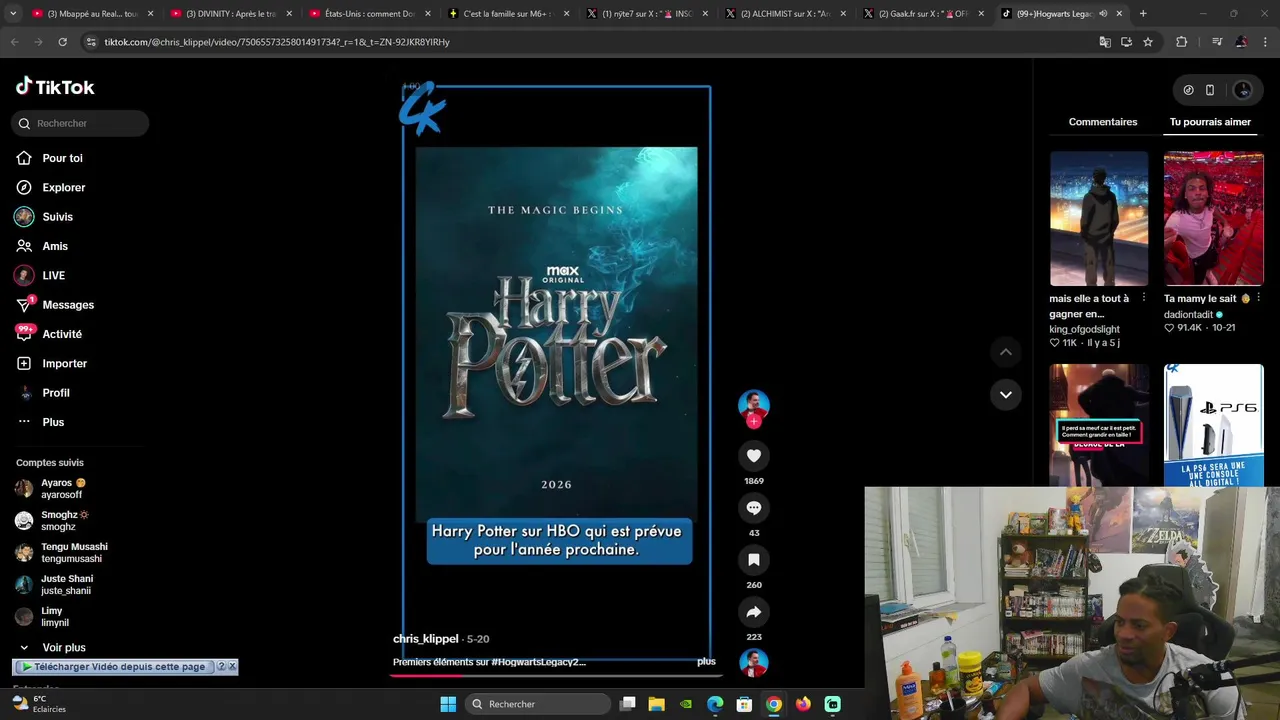Screen dimensions: 1280x720
Task: Click the address bar URL
Action: (x=277, y=42)
